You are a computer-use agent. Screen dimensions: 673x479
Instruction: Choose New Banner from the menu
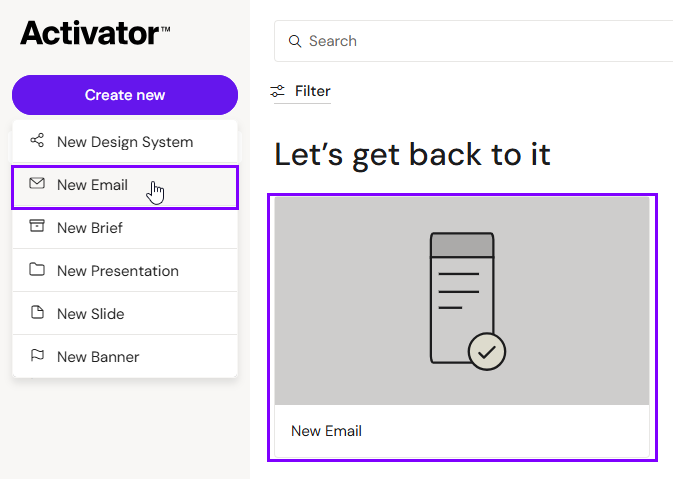click(125, 356)
